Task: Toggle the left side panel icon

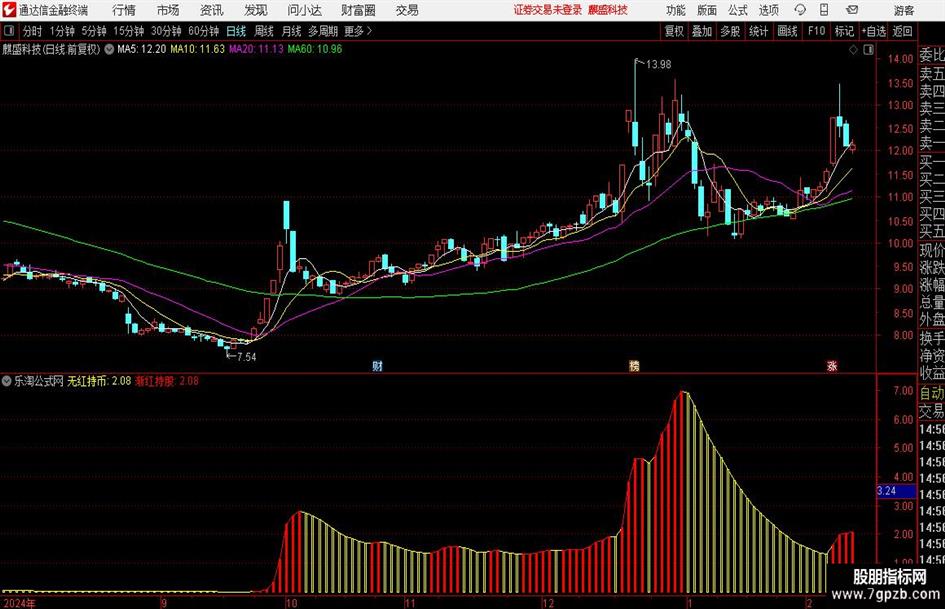Action: 8,31
